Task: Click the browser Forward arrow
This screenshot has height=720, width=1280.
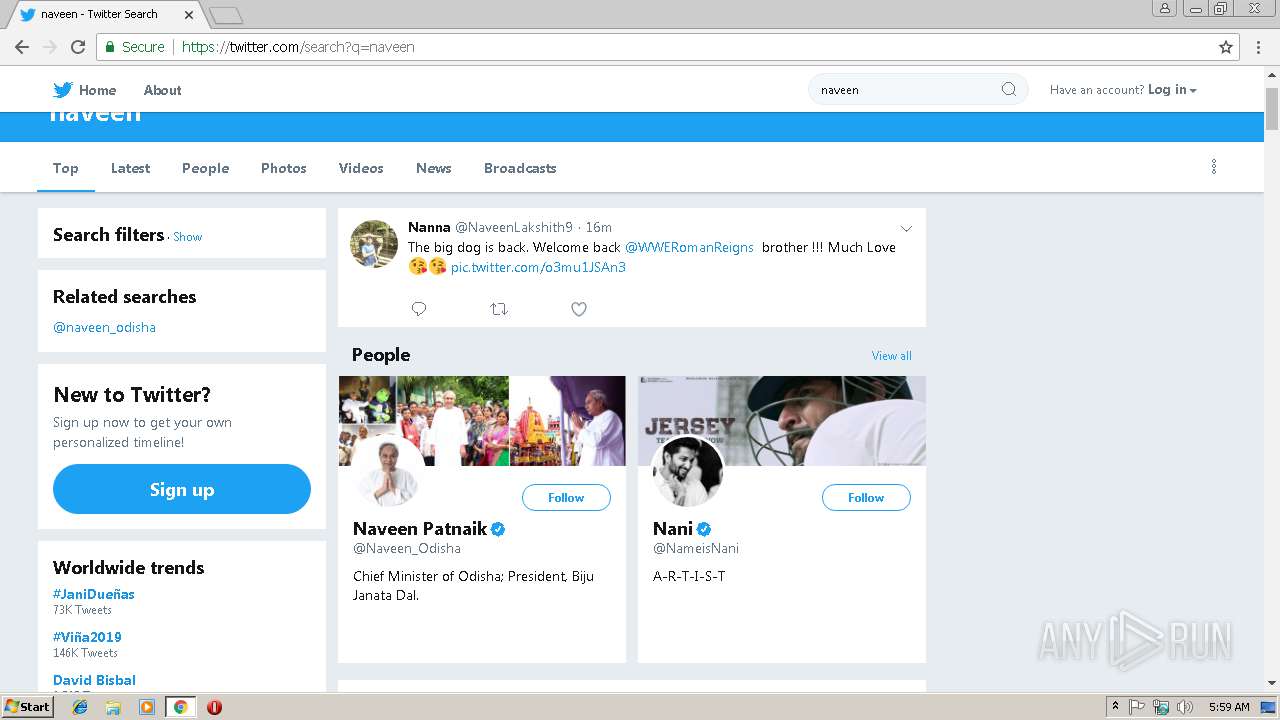Action: click(x=50, y=47)
